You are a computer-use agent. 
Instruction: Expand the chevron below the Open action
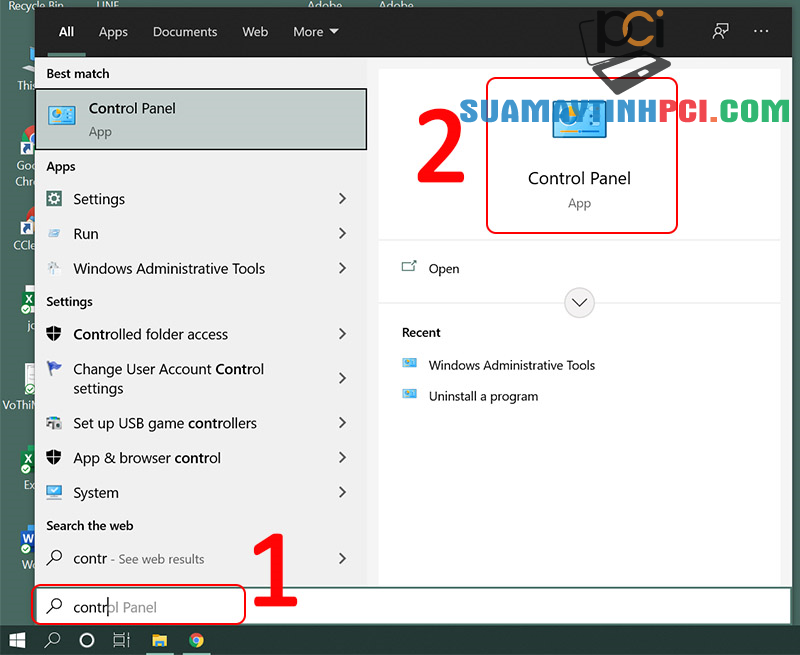(x=579, y=302)
